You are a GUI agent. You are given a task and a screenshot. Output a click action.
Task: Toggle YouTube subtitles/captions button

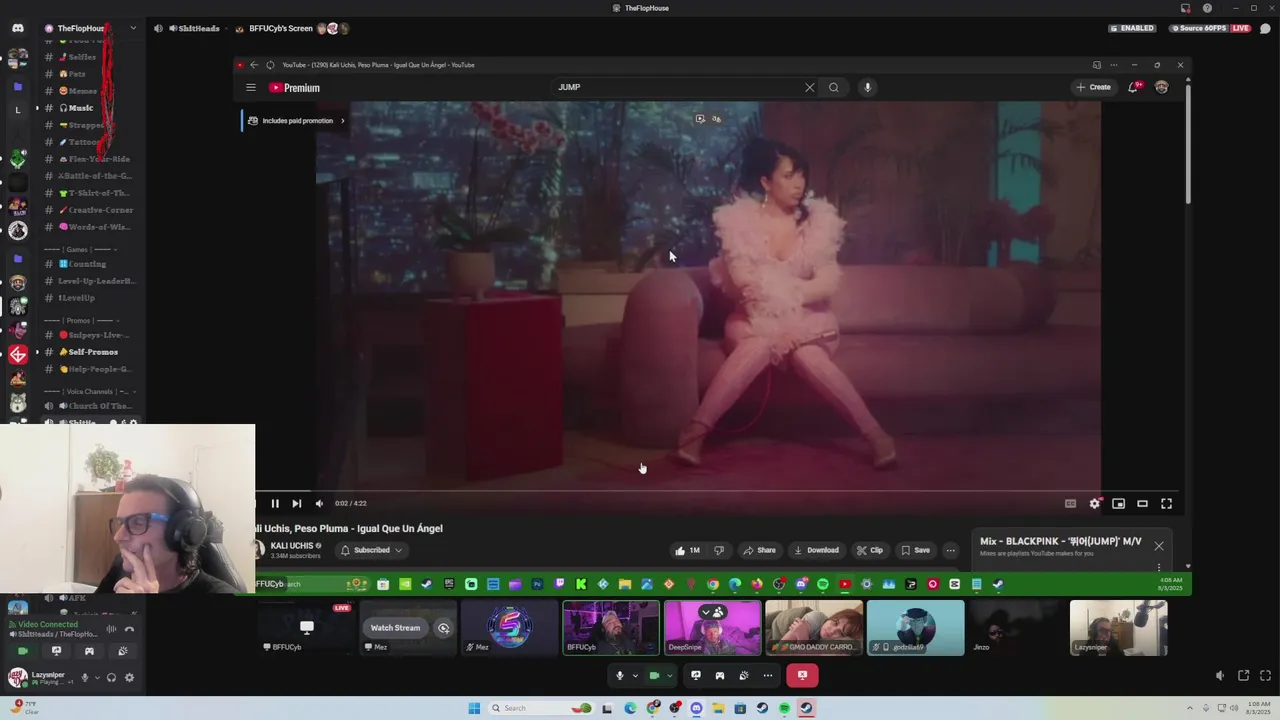1070,503
